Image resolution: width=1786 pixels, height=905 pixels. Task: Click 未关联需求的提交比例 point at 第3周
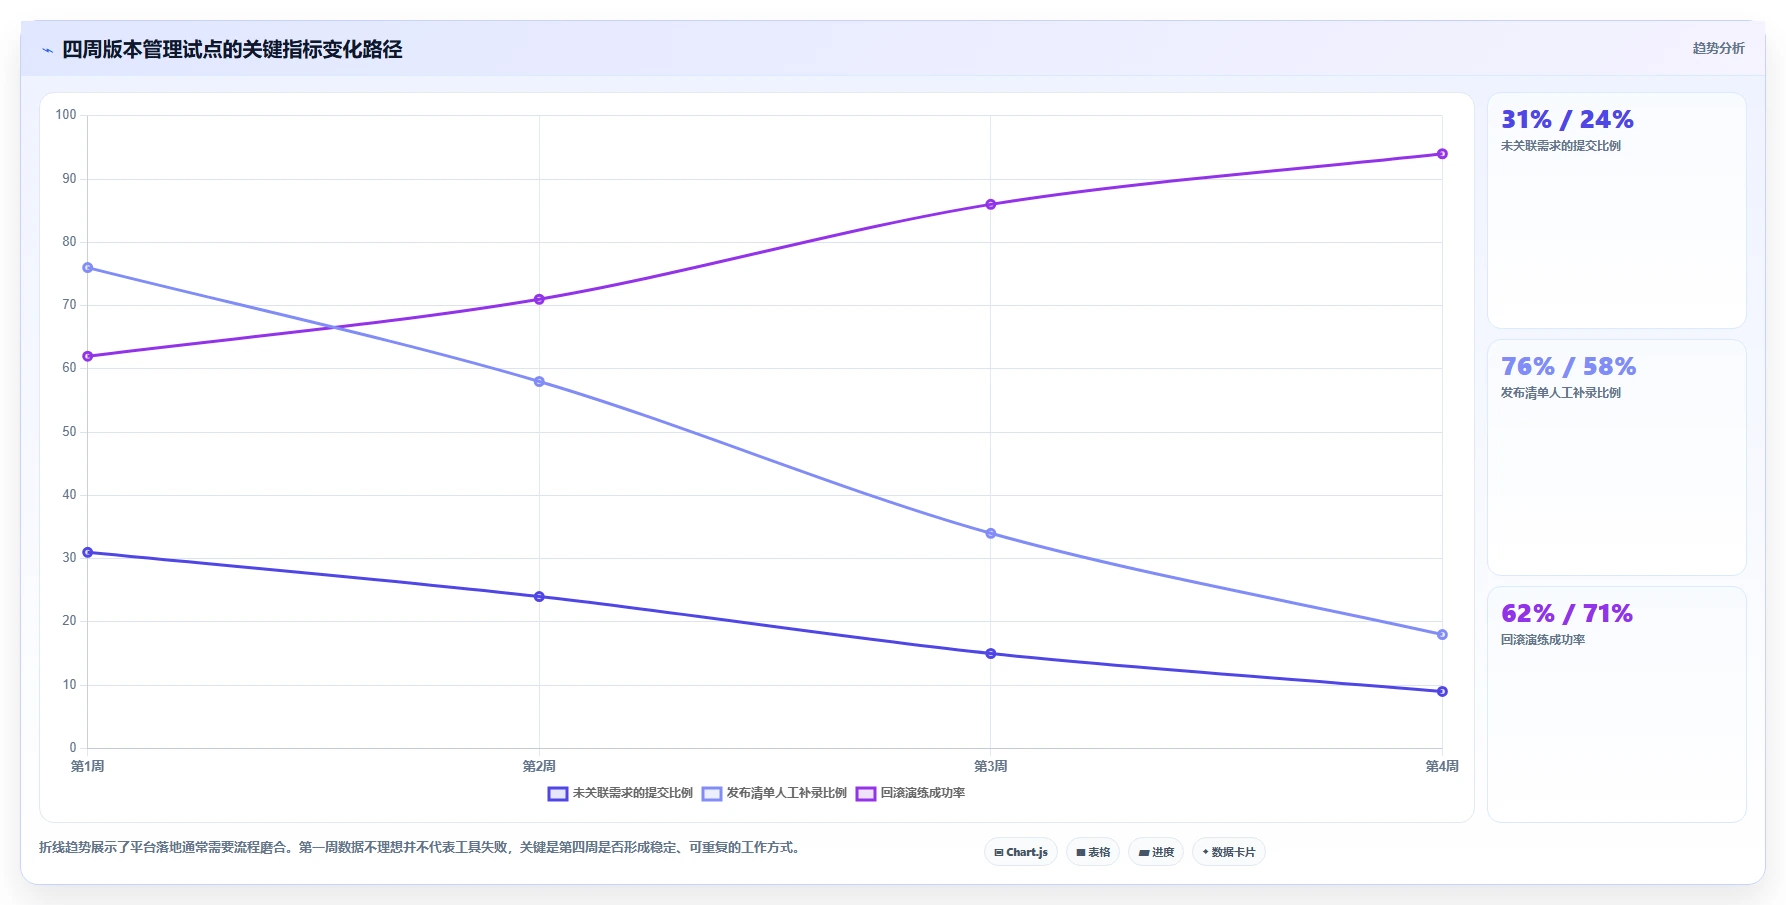coord(991,654)
